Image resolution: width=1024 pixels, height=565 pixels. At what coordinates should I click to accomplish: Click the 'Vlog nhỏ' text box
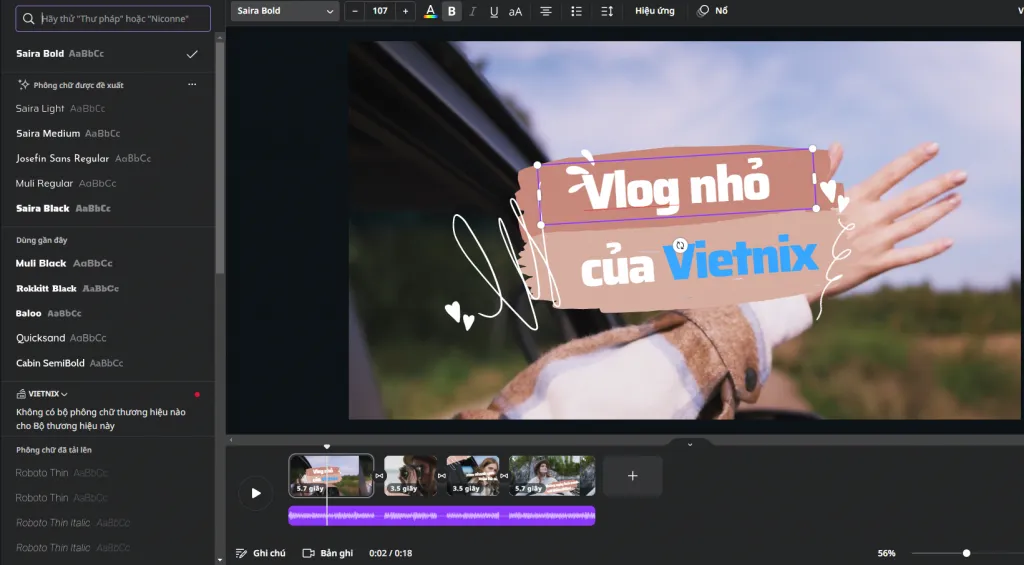677,187
